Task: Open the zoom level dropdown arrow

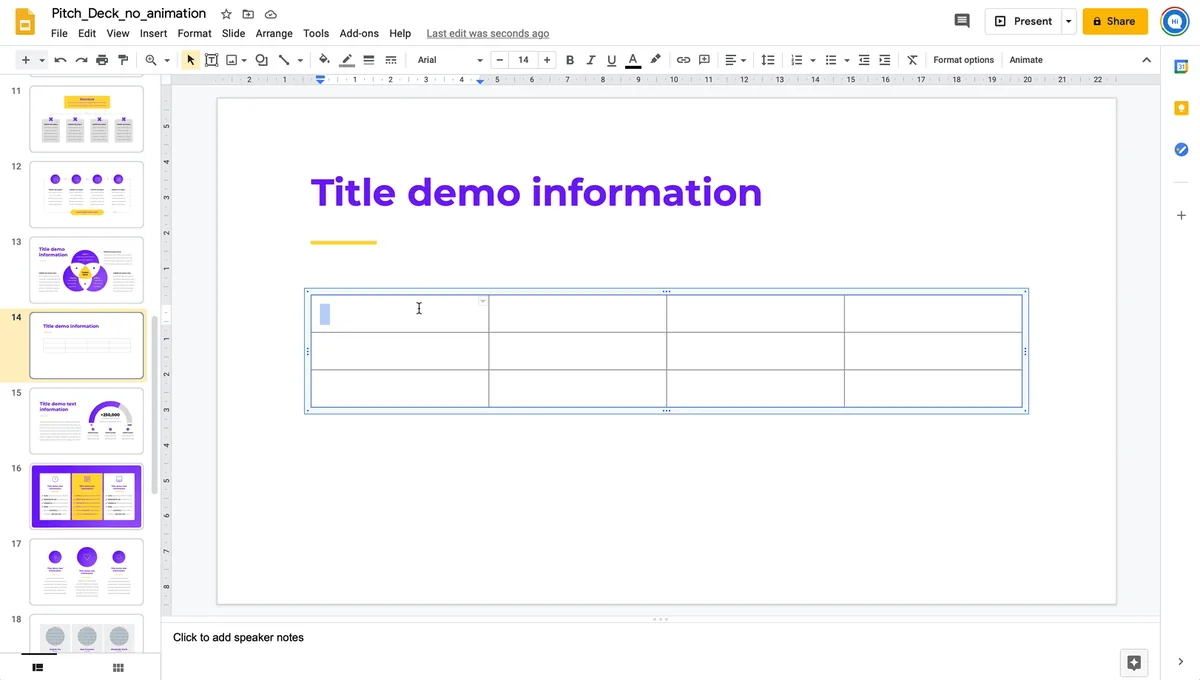Action: (x=167, y=60)
